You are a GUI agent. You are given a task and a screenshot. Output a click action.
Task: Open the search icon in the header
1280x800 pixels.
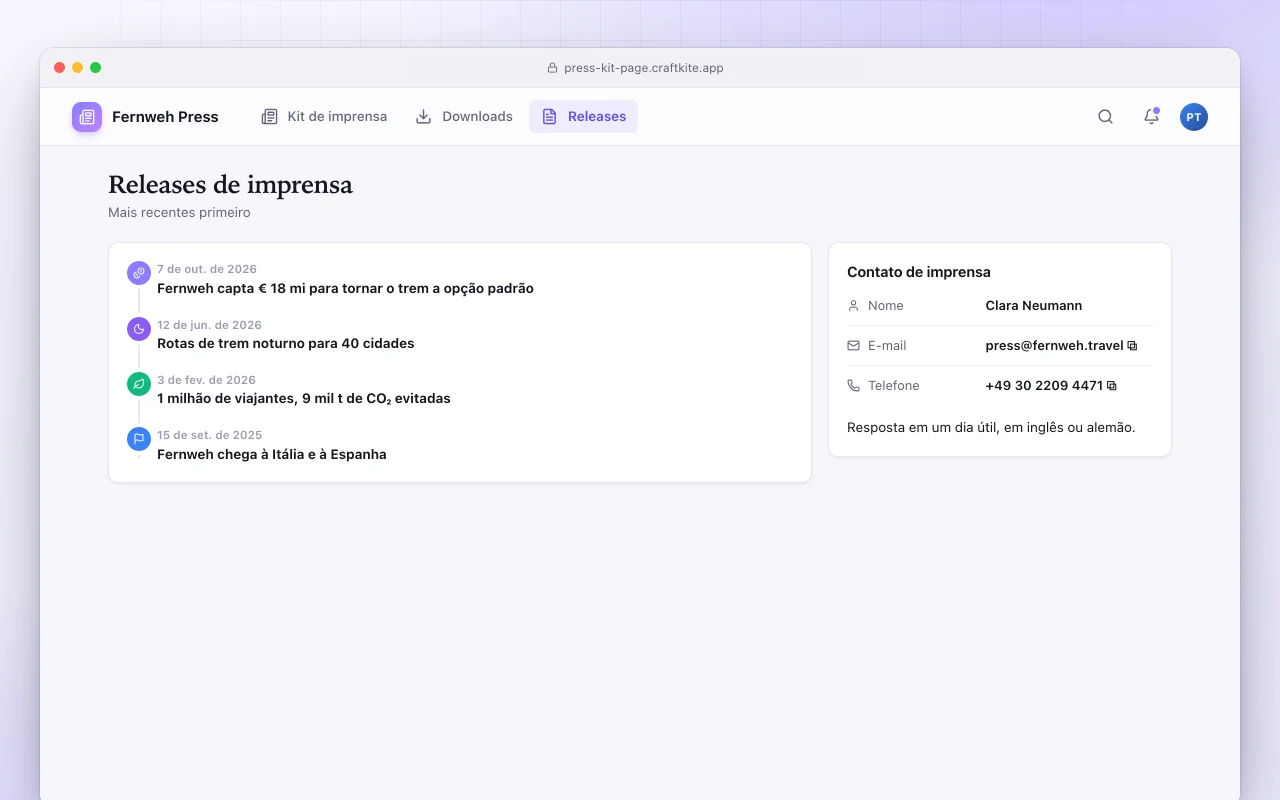point(1105,117)
